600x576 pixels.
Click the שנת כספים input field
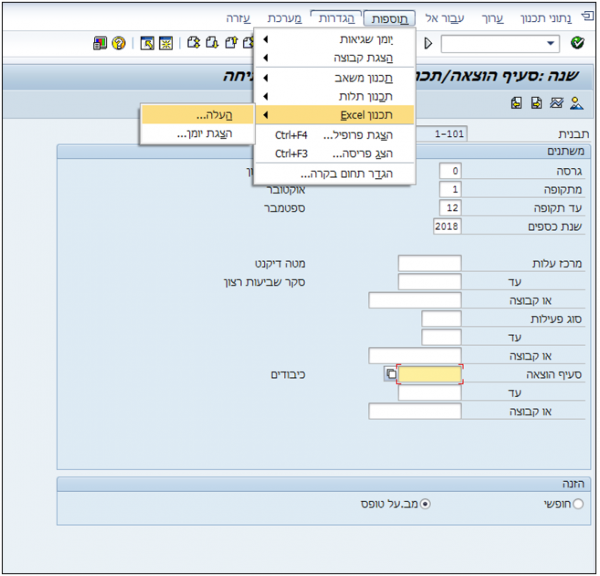point(448,227)
